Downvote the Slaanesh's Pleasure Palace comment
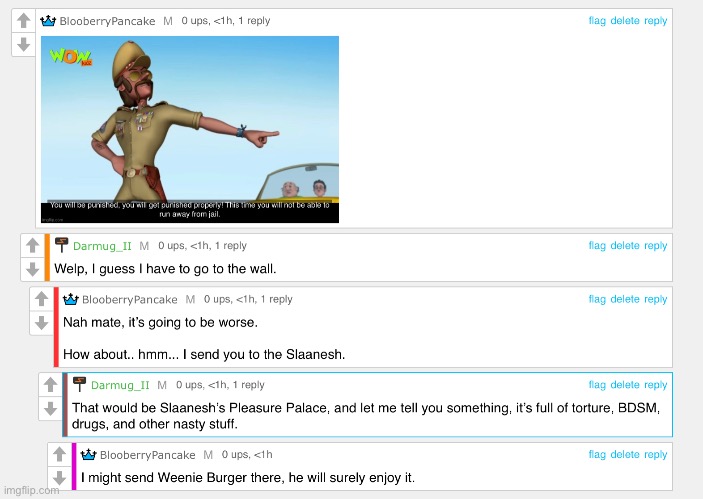 coord(51,408)
